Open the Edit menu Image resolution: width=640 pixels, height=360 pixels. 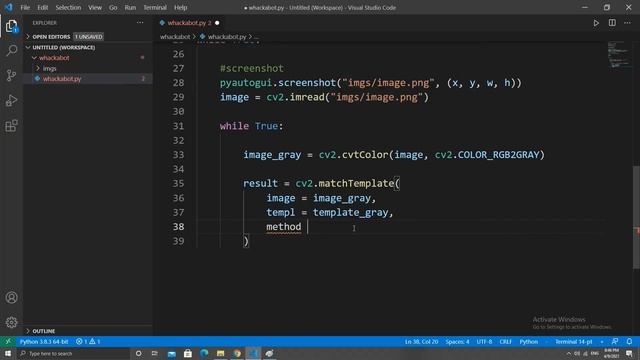click(42, 7)
